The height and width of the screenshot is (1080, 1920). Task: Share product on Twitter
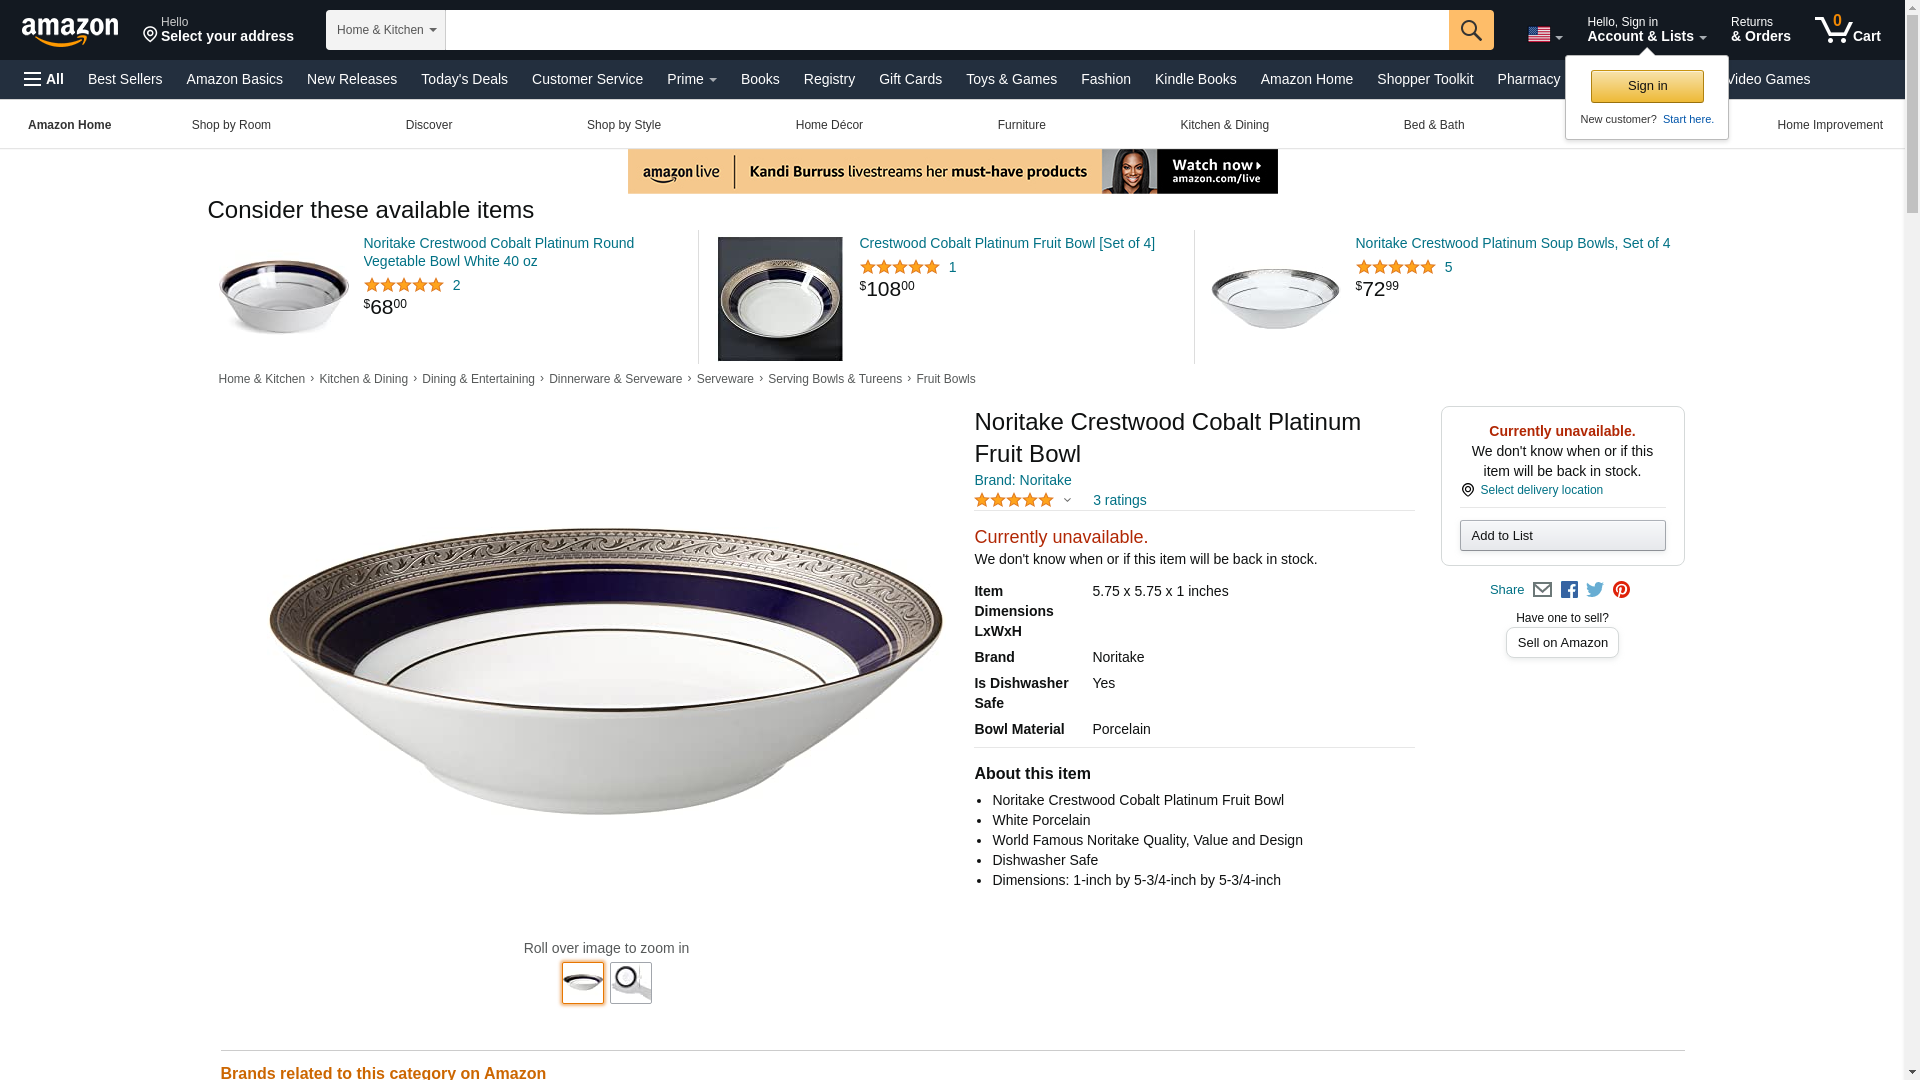(x=1595, y=590)
